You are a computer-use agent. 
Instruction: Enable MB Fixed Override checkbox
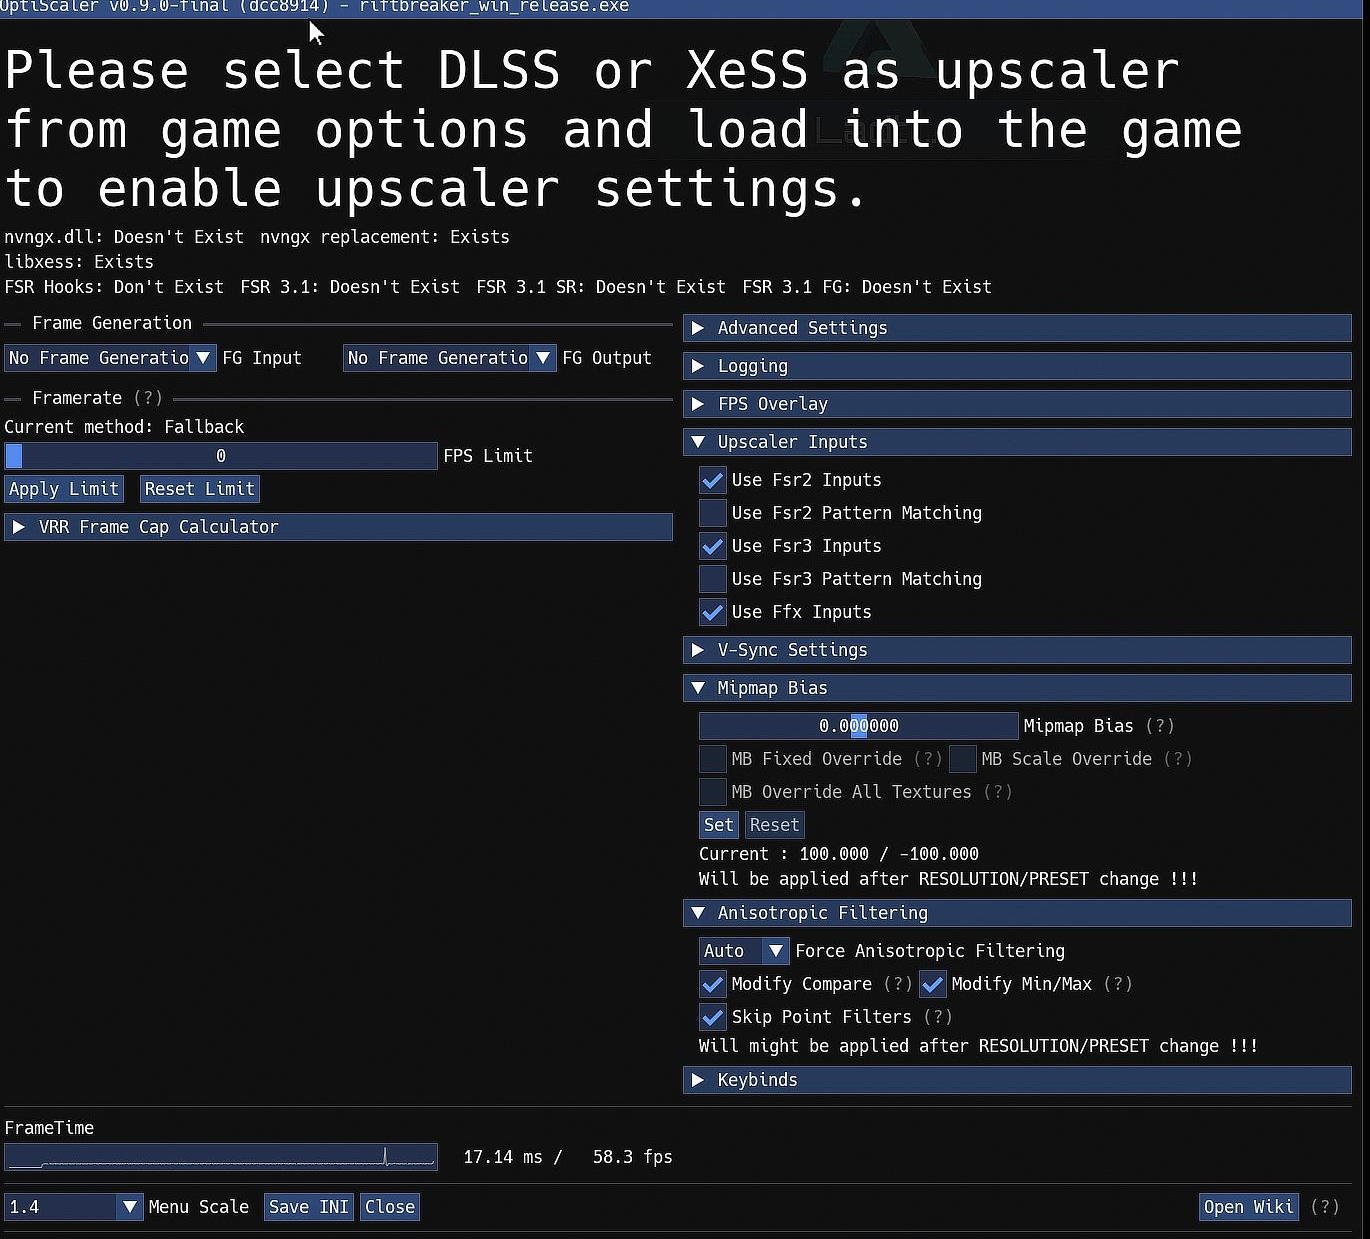(x=713, y=759)
